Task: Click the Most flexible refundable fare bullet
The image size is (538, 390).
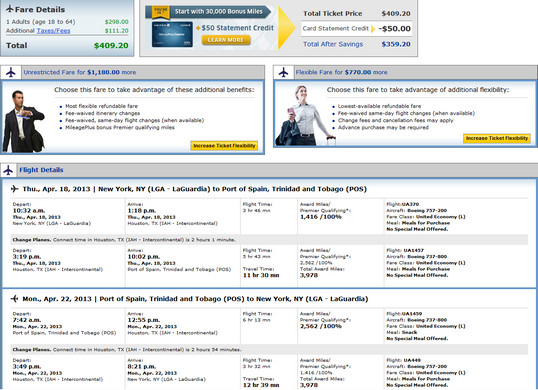Action: tap(102, 106)
